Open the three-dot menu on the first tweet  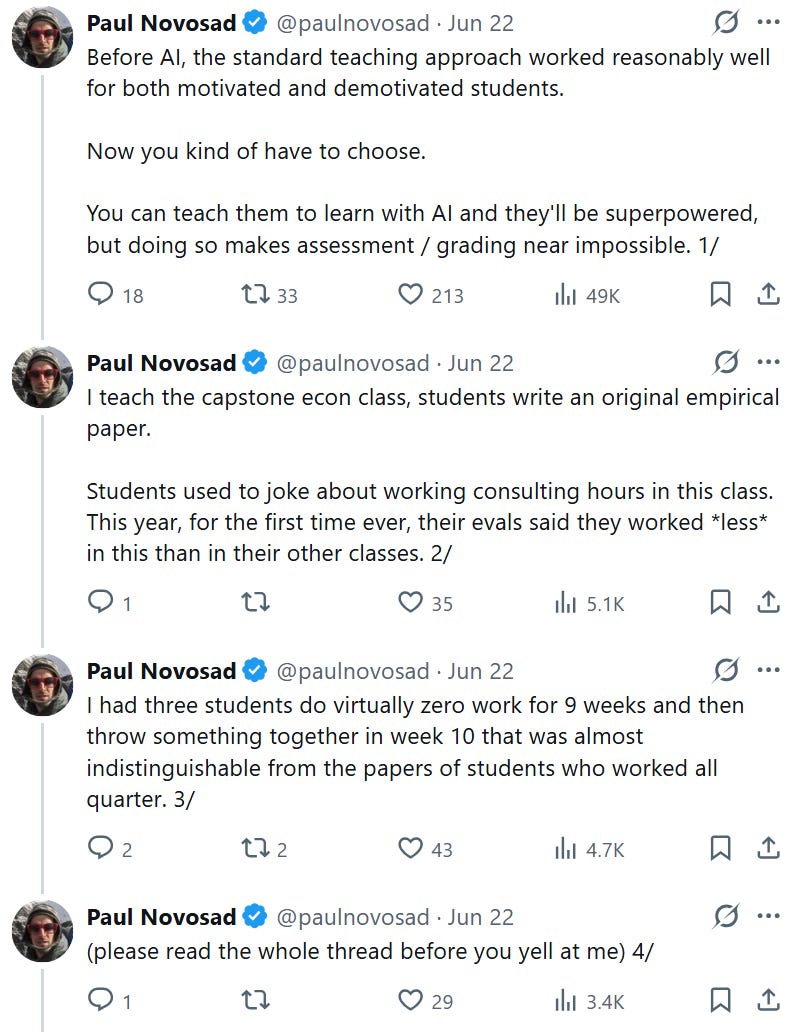768,22
